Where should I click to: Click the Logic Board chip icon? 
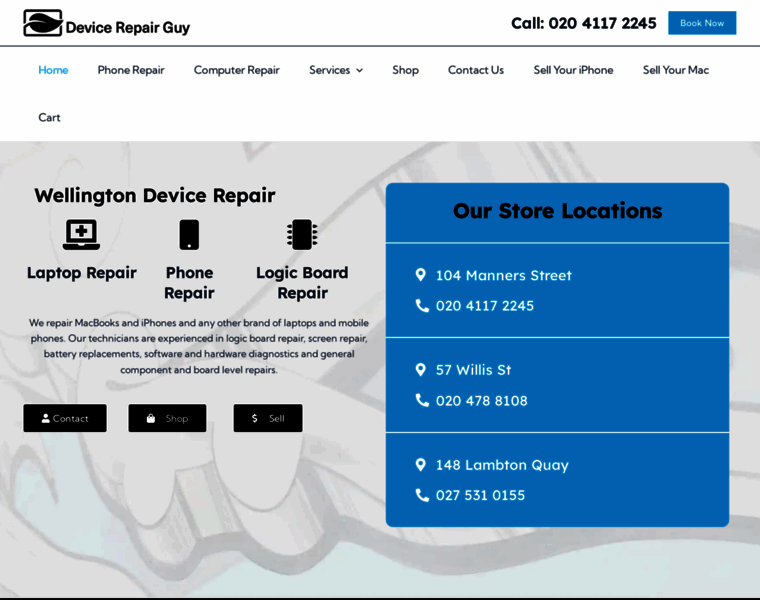click(x=302, y=235)
